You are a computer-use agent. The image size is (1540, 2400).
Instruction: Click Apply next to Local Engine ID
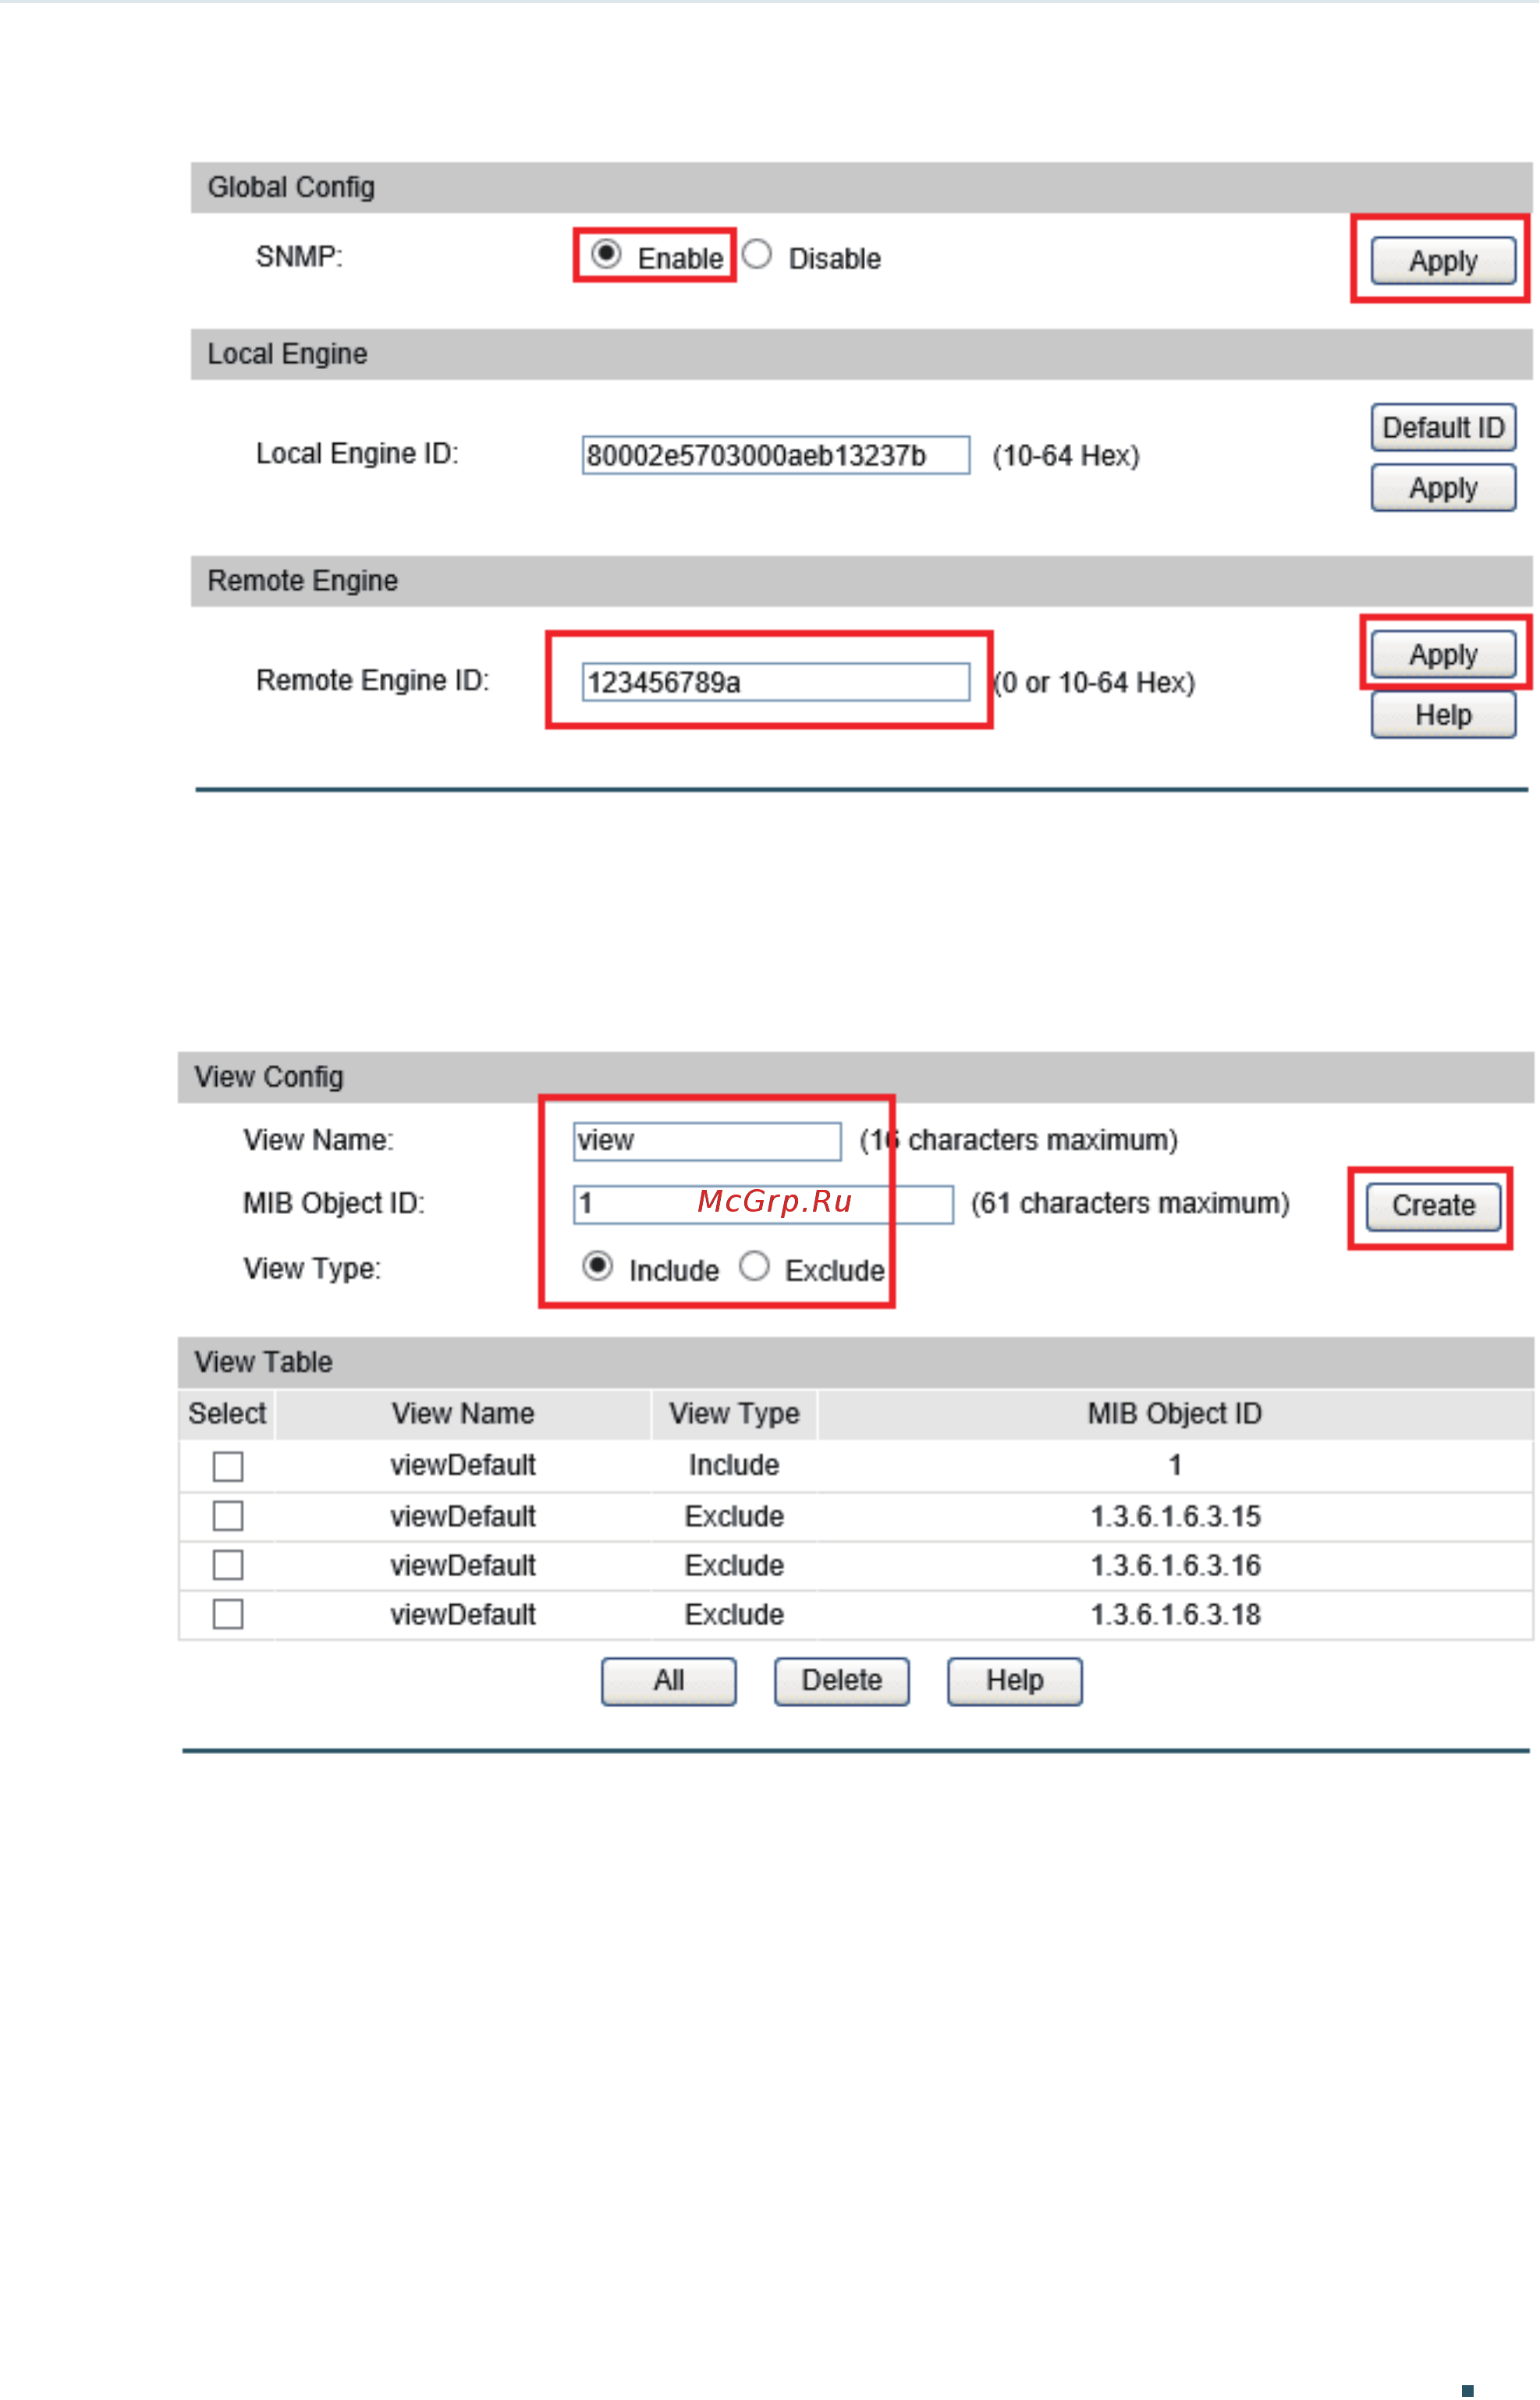[1443, 488]
